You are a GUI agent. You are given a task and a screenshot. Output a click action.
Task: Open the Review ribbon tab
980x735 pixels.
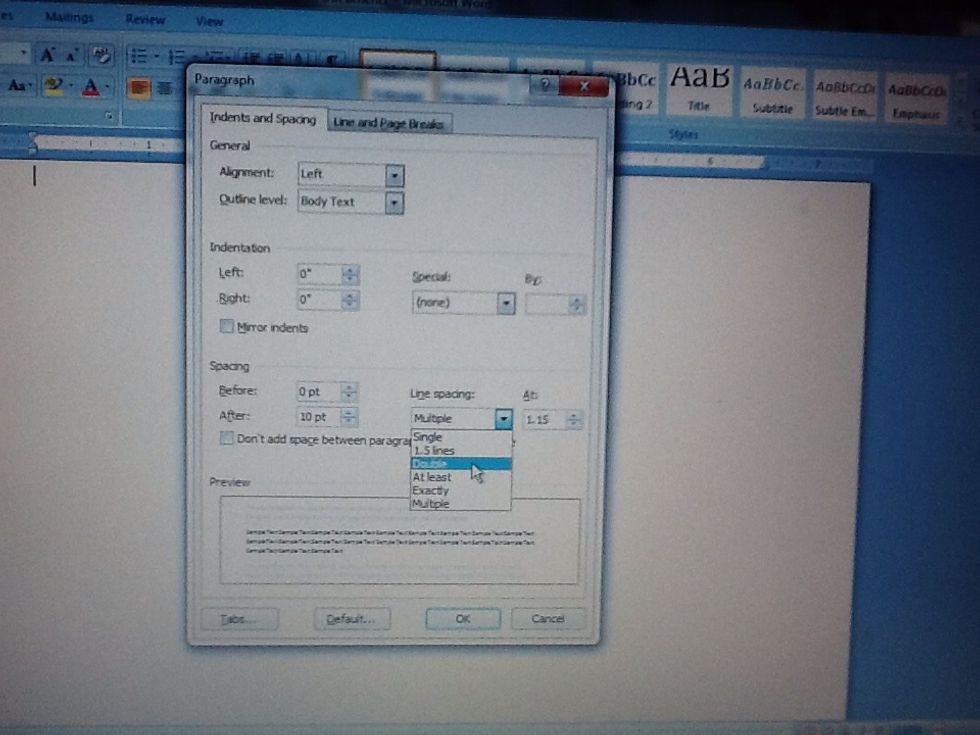pyautogui.click(x=146, y=19)
